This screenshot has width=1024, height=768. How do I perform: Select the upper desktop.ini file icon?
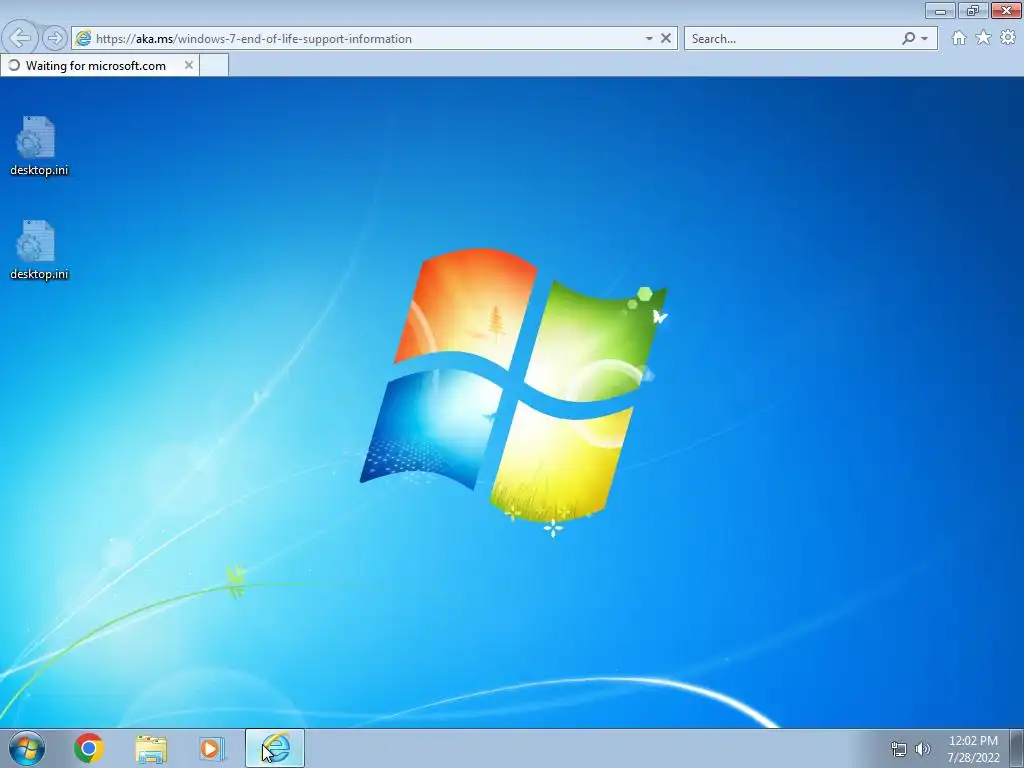(x=39, y=146)
